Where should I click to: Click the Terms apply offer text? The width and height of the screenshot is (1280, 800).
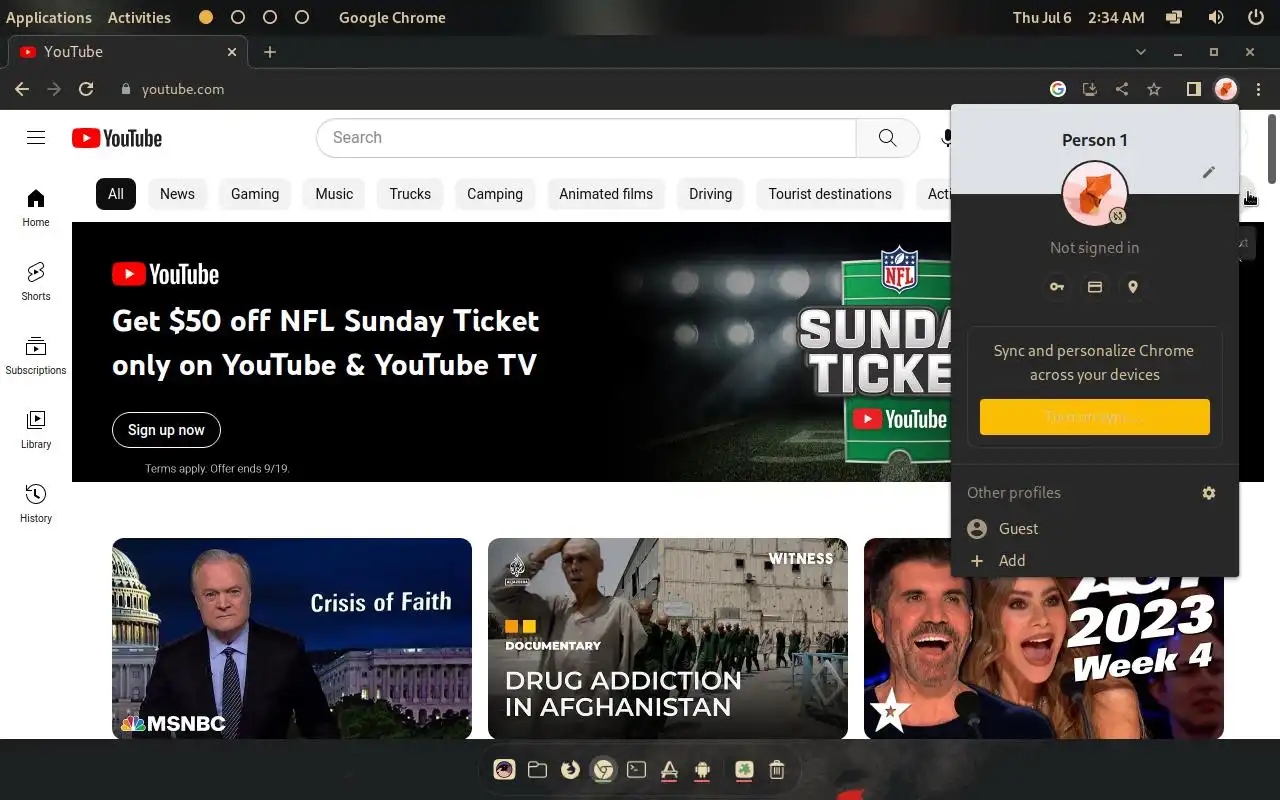point(217,468)
